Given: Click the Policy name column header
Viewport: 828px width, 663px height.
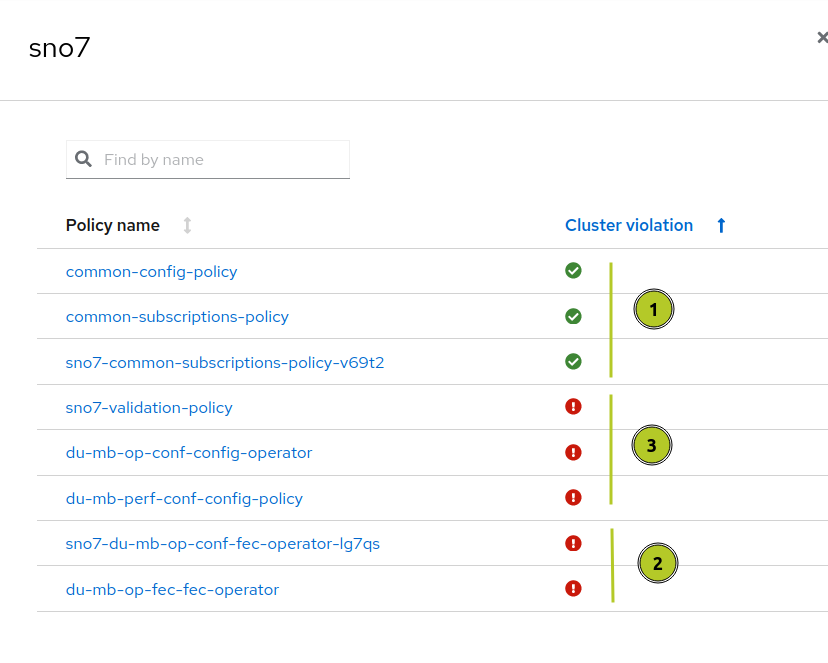Looking at the screenshot, I should pos(113,225).
